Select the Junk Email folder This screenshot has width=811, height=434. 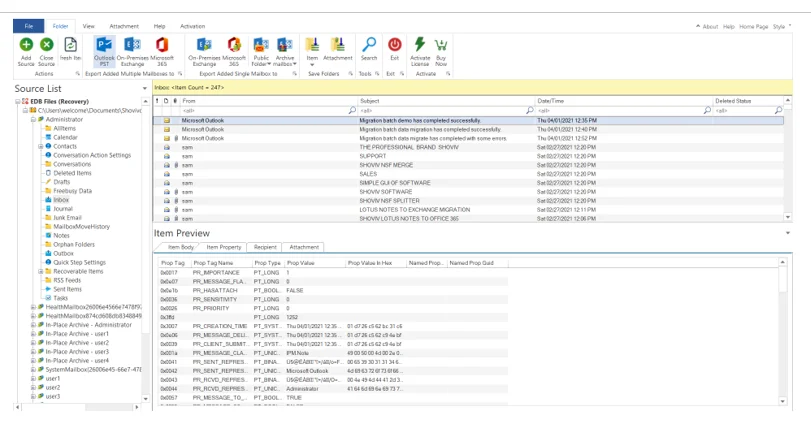[67, 218]
